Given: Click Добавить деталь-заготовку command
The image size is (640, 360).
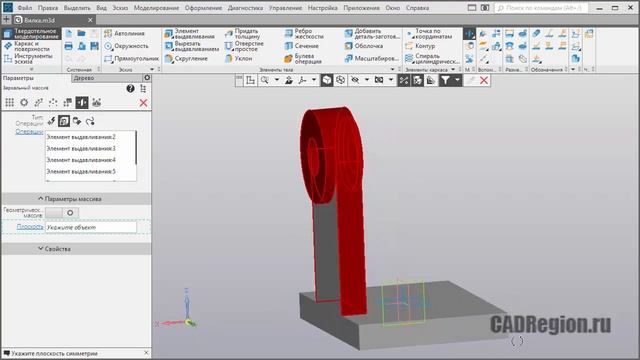Looking at the screenshot, I should click(x=372, y=33).
